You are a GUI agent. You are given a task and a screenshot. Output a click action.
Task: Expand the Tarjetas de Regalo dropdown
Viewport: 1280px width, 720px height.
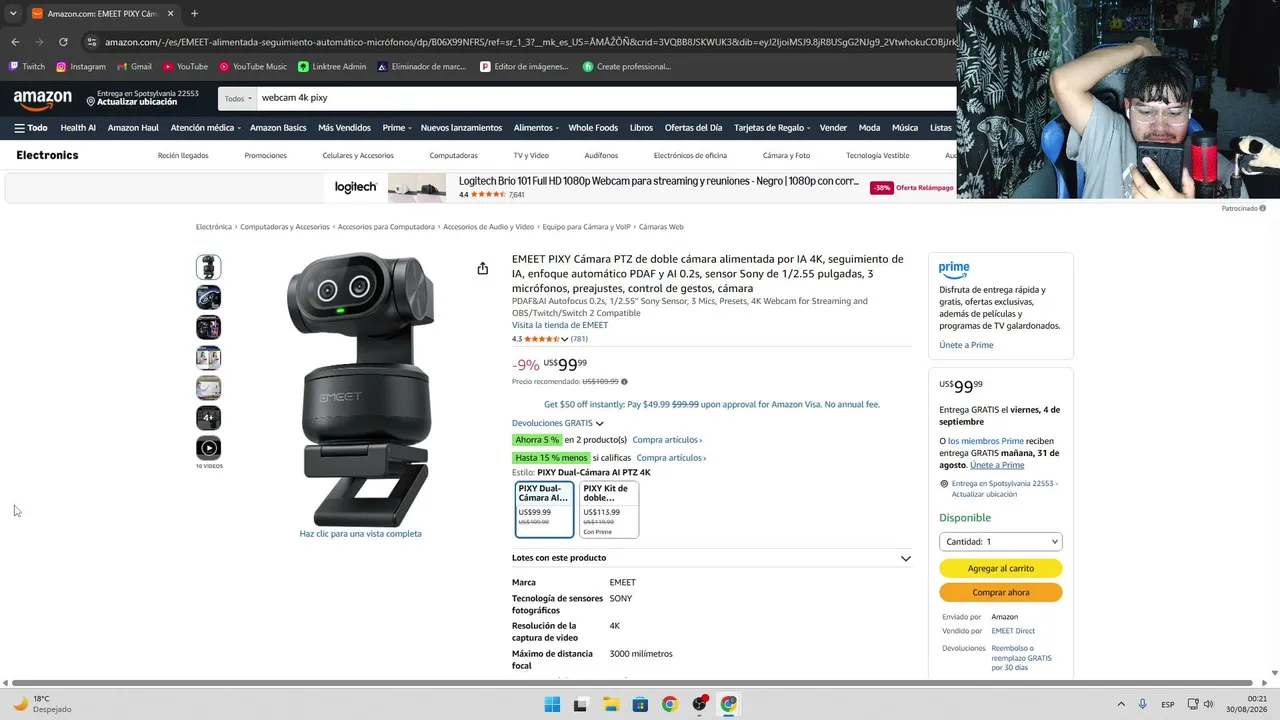[x=772, y=128]
